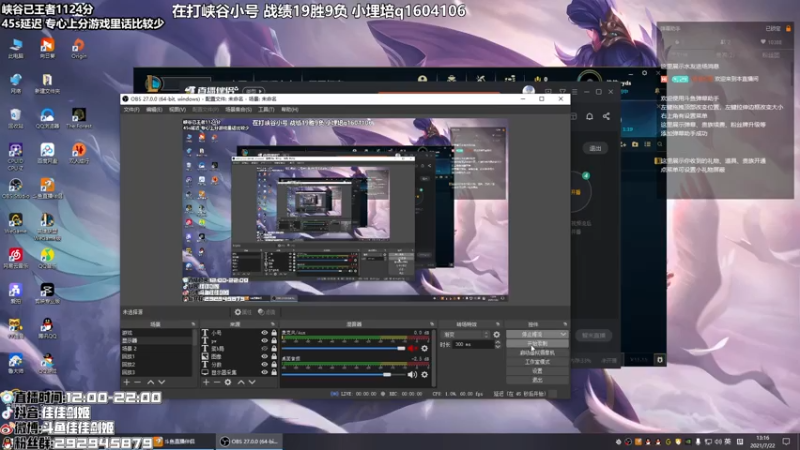Pop out the 控件 dock panel
The image size is (800, 450).
coord(565,324)
